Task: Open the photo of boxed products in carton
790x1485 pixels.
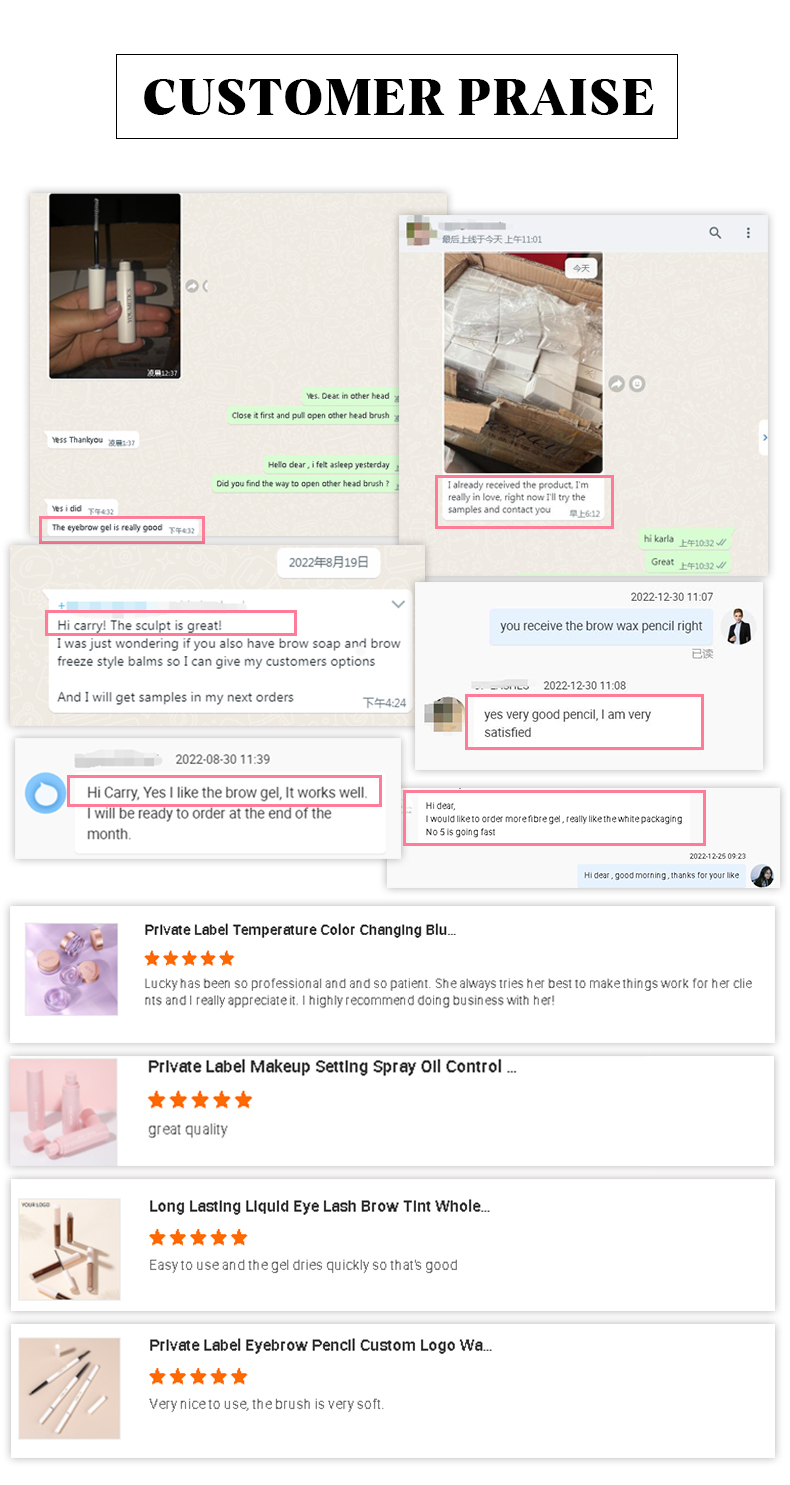Action: pyautogui.click(x=523, y=363)
